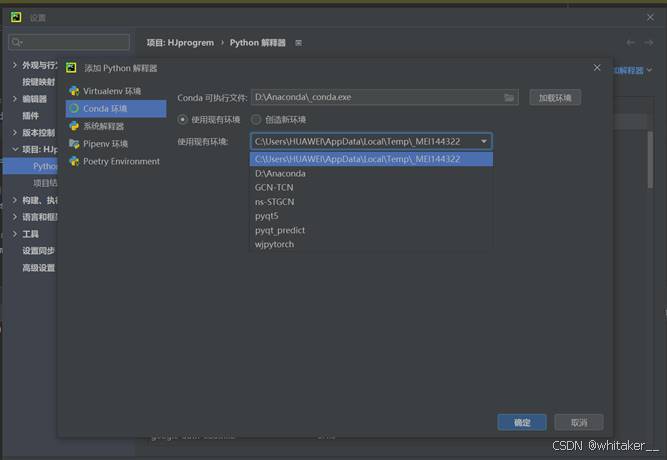Viewport: 667px width, 460px height.
Task: Collapse the Project: HJprogrem settings node
Action: [15, 149]
